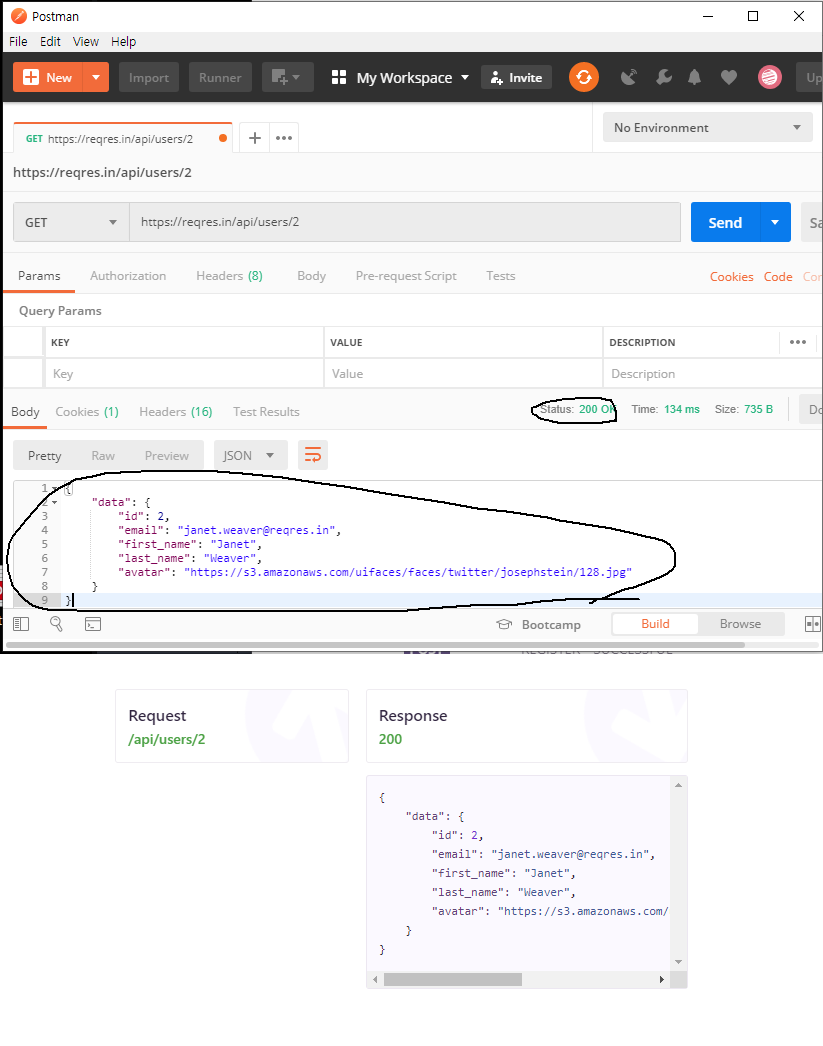This screenshot has height=1046, width=823.
Task: Open the Postman console icon
Action: pyautogui.click(x=93, y=624)
